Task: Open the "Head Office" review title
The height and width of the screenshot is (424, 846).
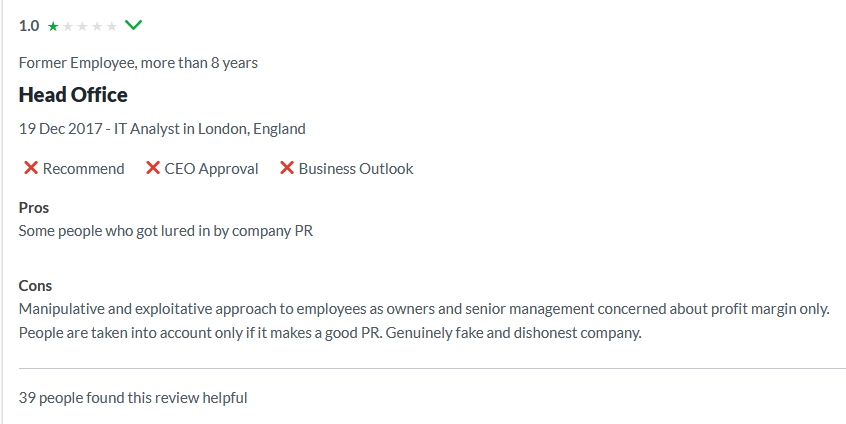Action: click(x=73, y=95)
